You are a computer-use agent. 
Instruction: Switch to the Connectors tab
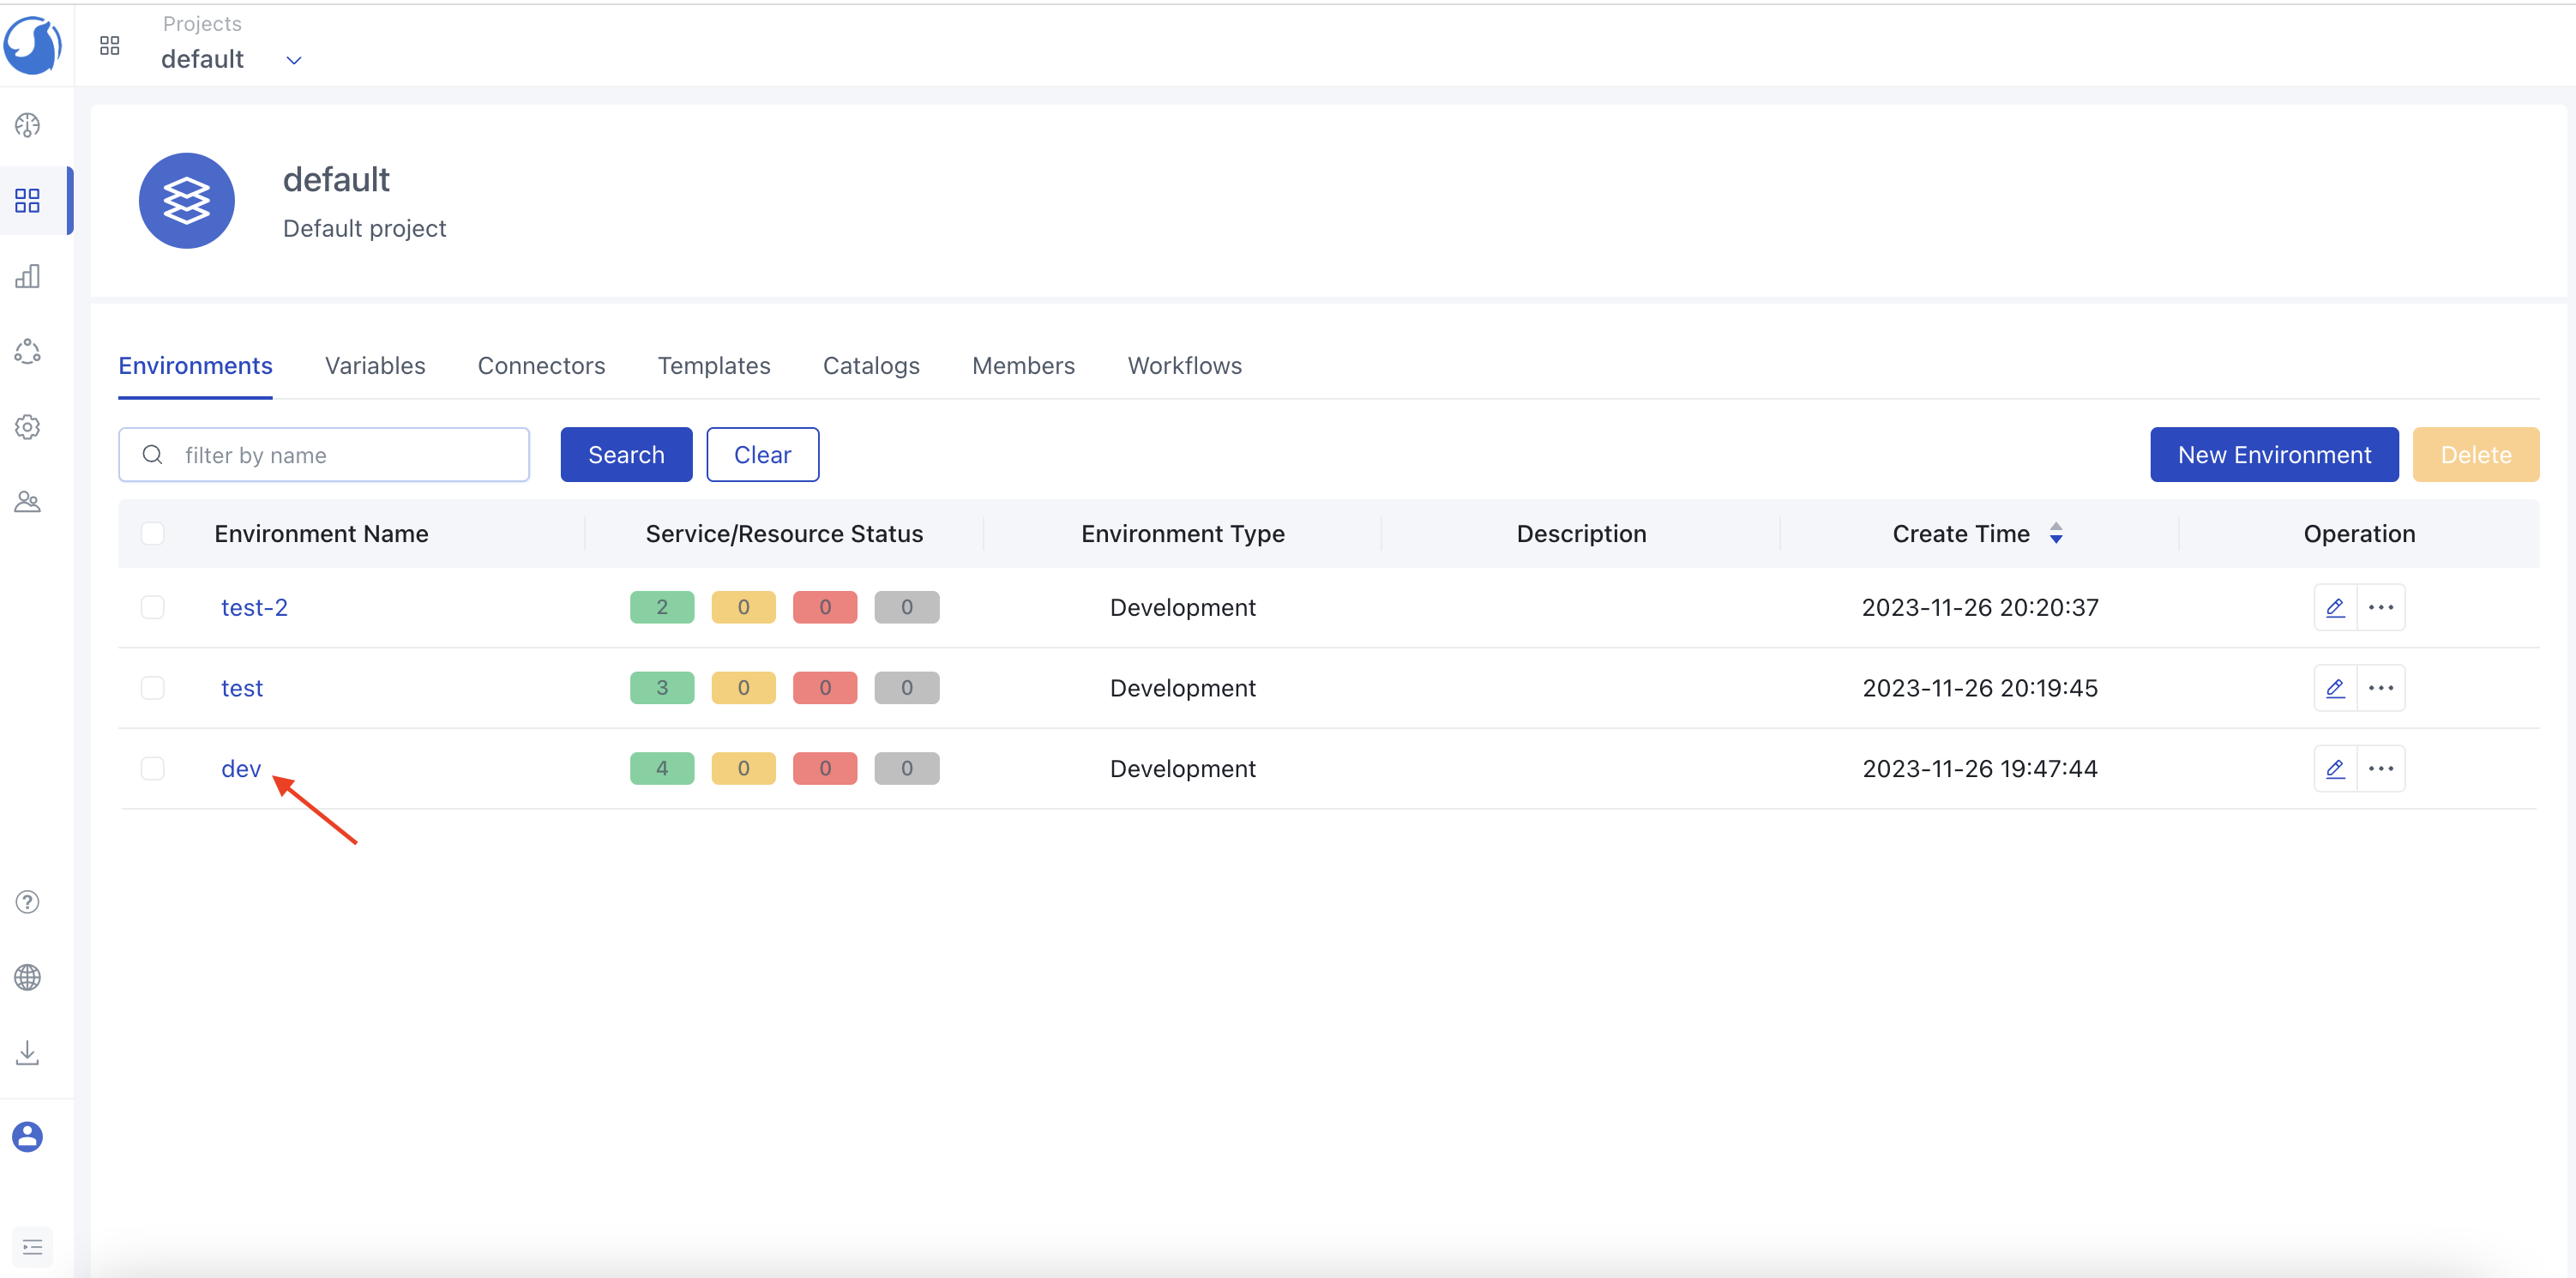tap(541, 366)
